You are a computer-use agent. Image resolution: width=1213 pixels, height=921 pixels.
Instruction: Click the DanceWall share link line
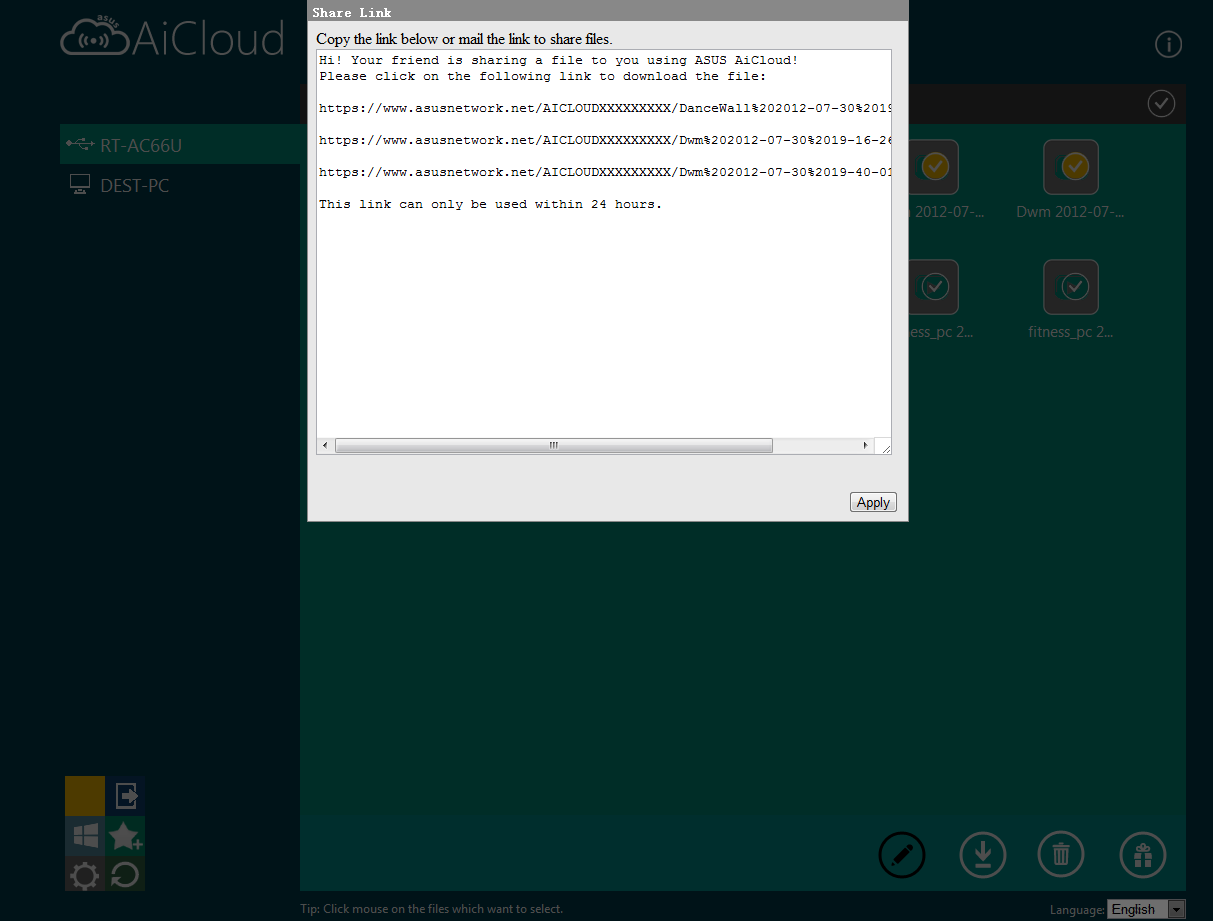[x=605, y=108]
